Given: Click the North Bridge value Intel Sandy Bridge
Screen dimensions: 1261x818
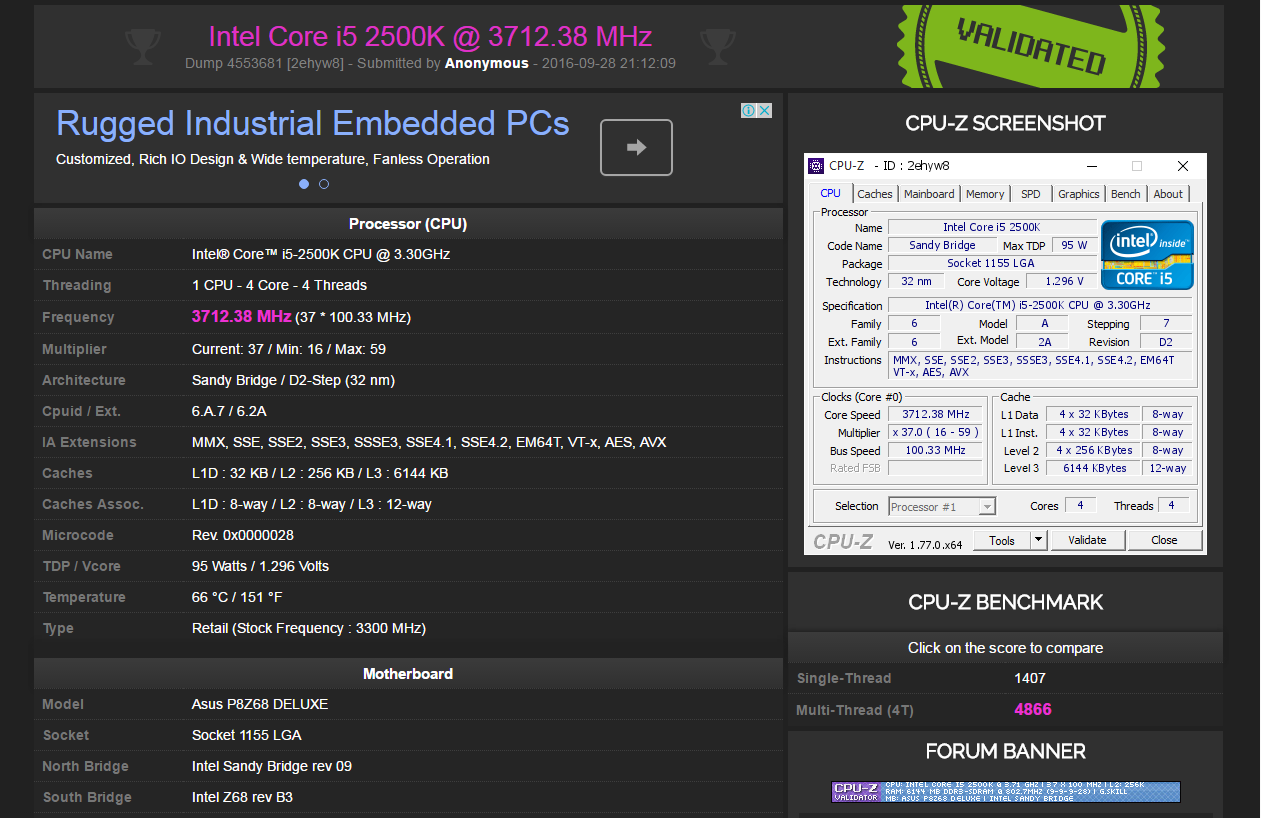Looking at the screenshot, I should [x=272, y=766].
